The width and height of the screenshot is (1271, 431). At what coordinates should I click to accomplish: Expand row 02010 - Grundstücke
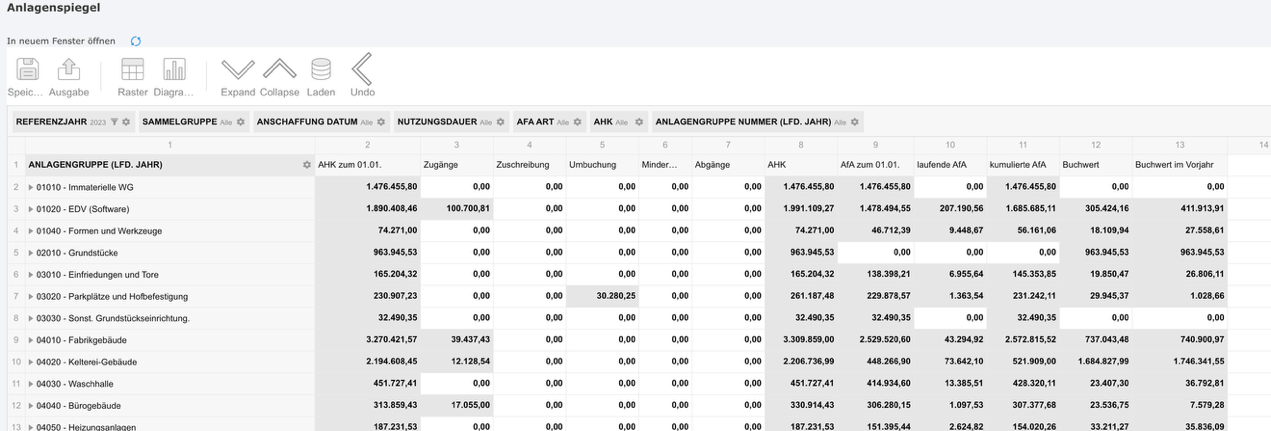[31, 253]
